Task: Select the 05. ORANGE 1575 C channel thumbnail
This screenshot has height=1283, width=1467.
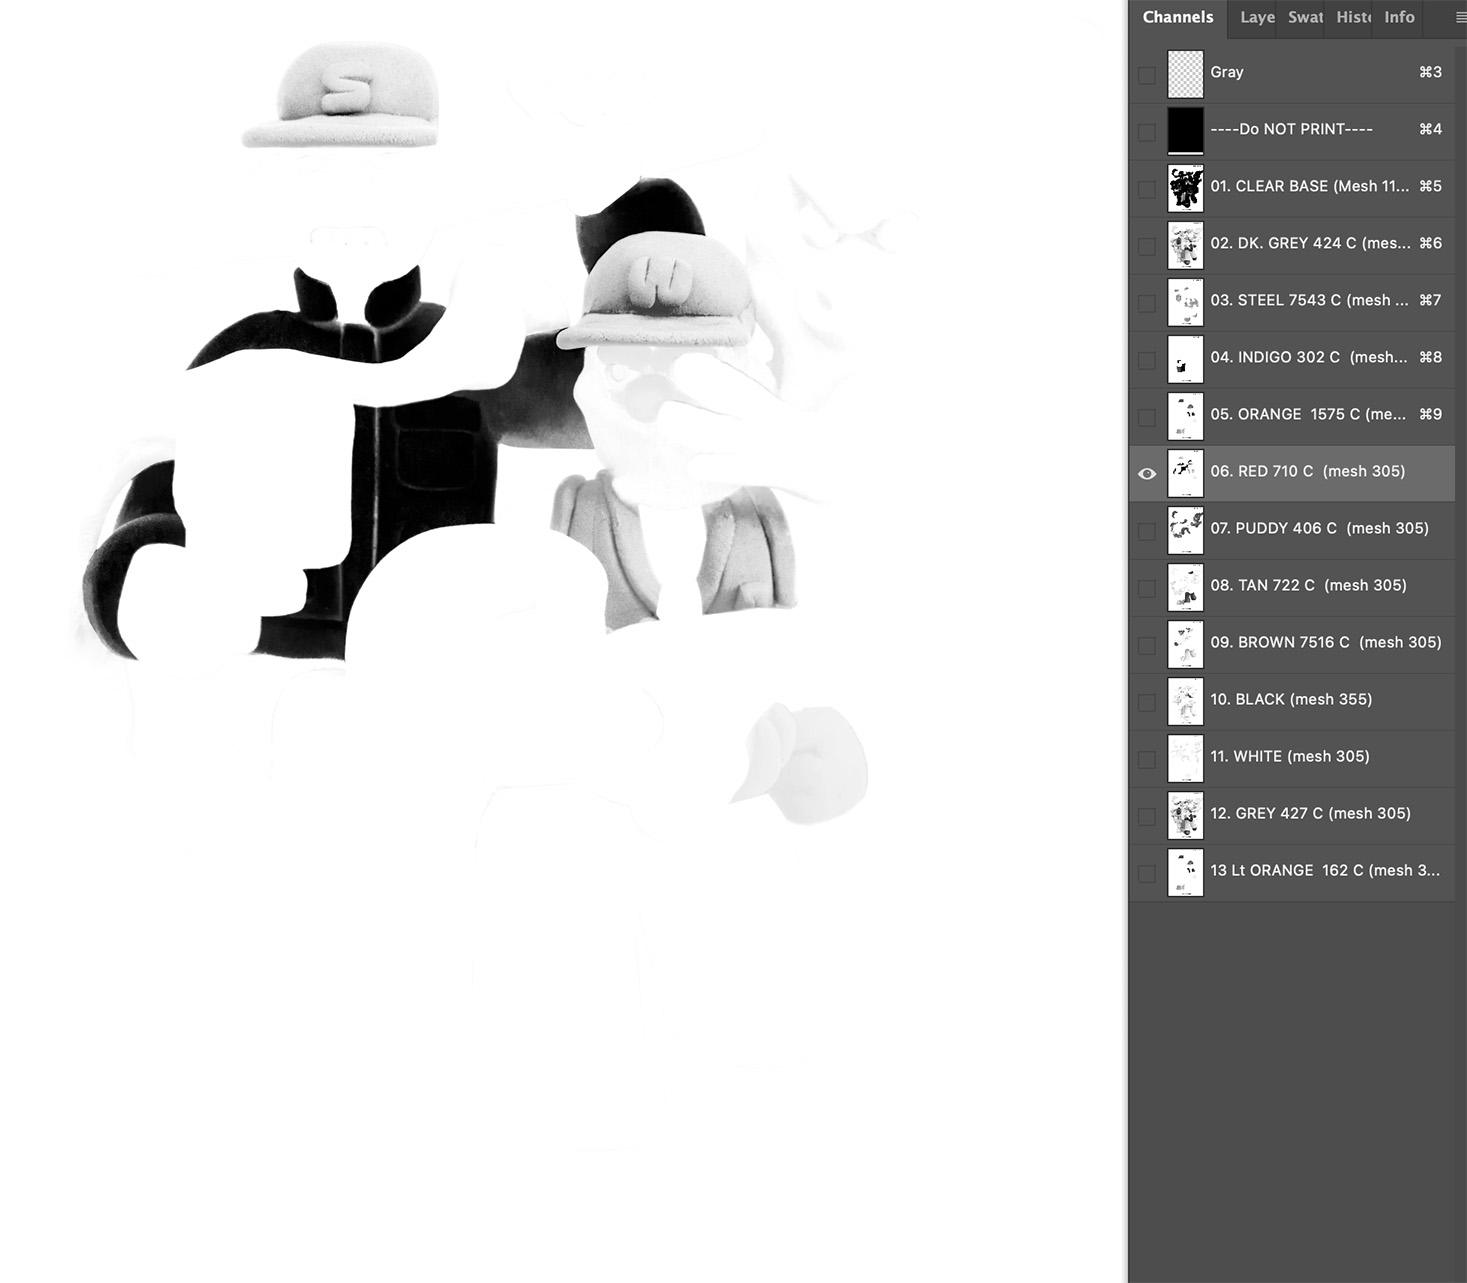Action: click(1185, 415)
